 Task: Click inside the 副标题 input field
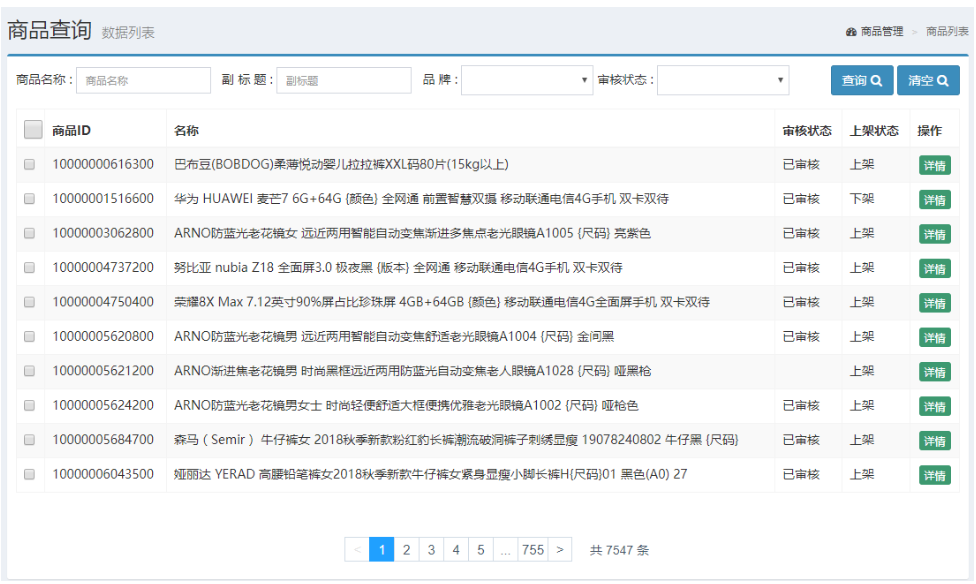(344, 80)
